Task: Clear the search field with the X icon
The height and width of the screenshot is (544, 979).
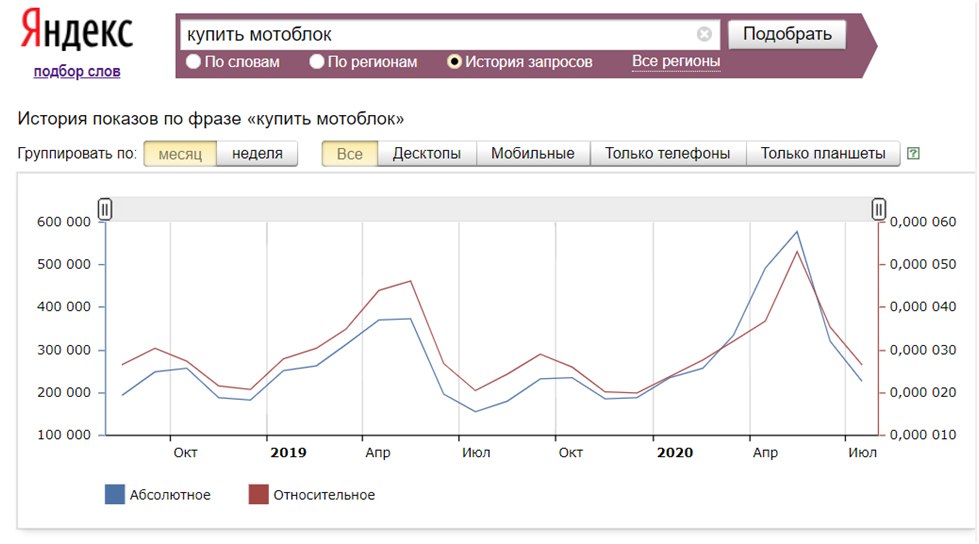Action: pos(704,34)
